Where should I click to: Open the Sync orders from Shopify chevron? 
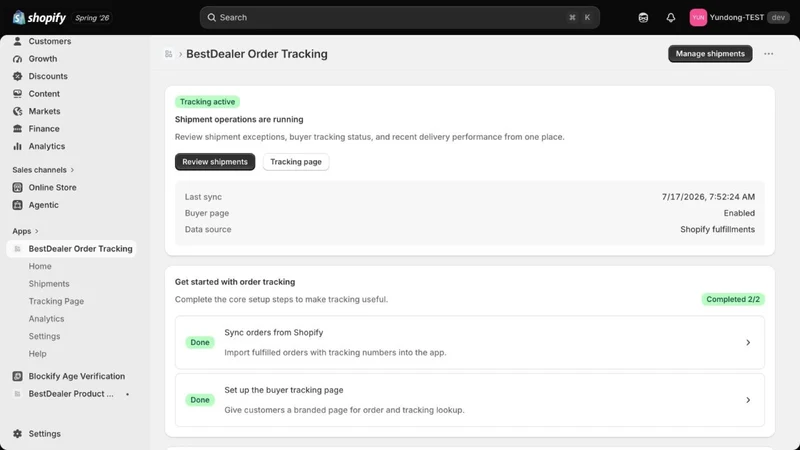[748, 342]
